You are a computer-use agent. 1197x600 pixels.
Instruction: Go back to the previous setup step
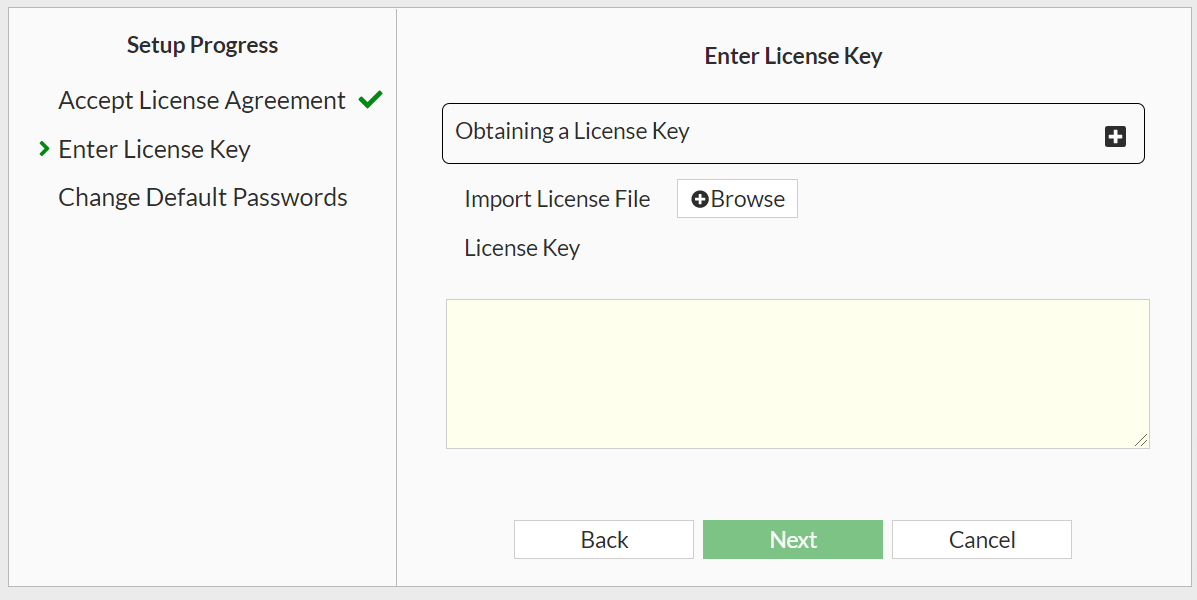click(x=603, y=539)
